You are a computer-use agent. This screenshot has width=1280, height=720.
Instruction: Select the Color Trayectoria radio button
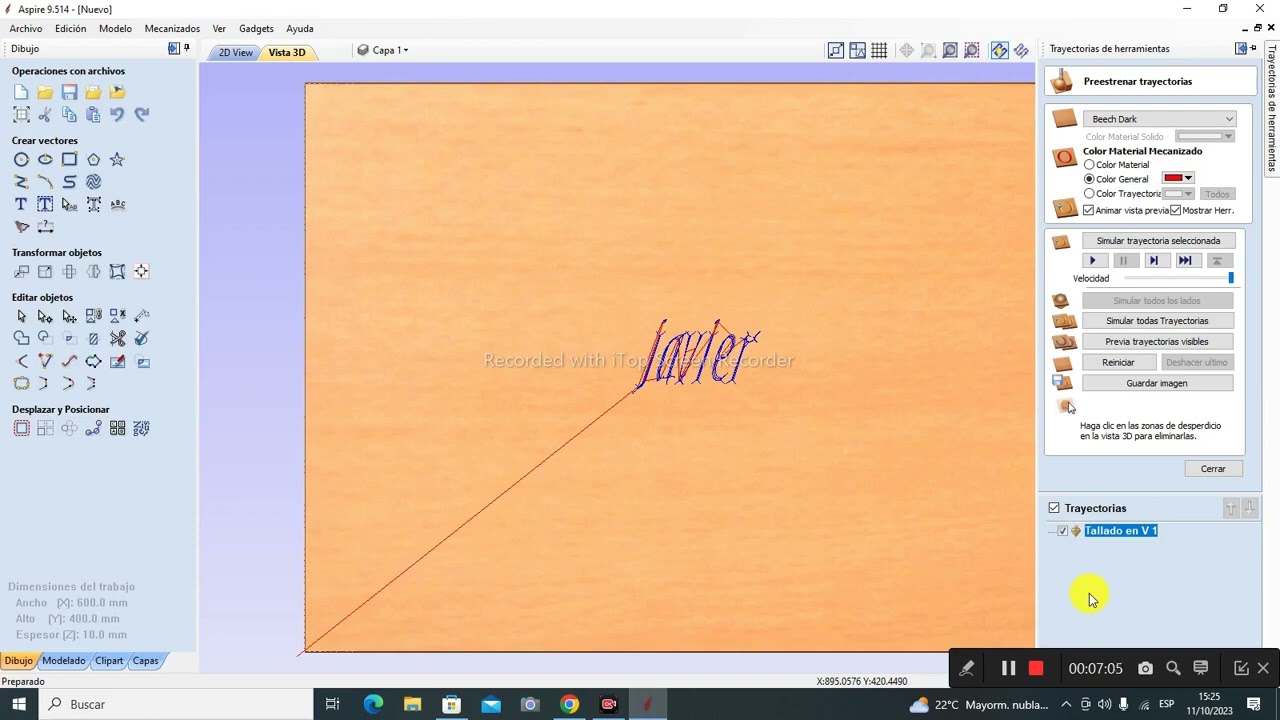click(x=1089, y=193)
